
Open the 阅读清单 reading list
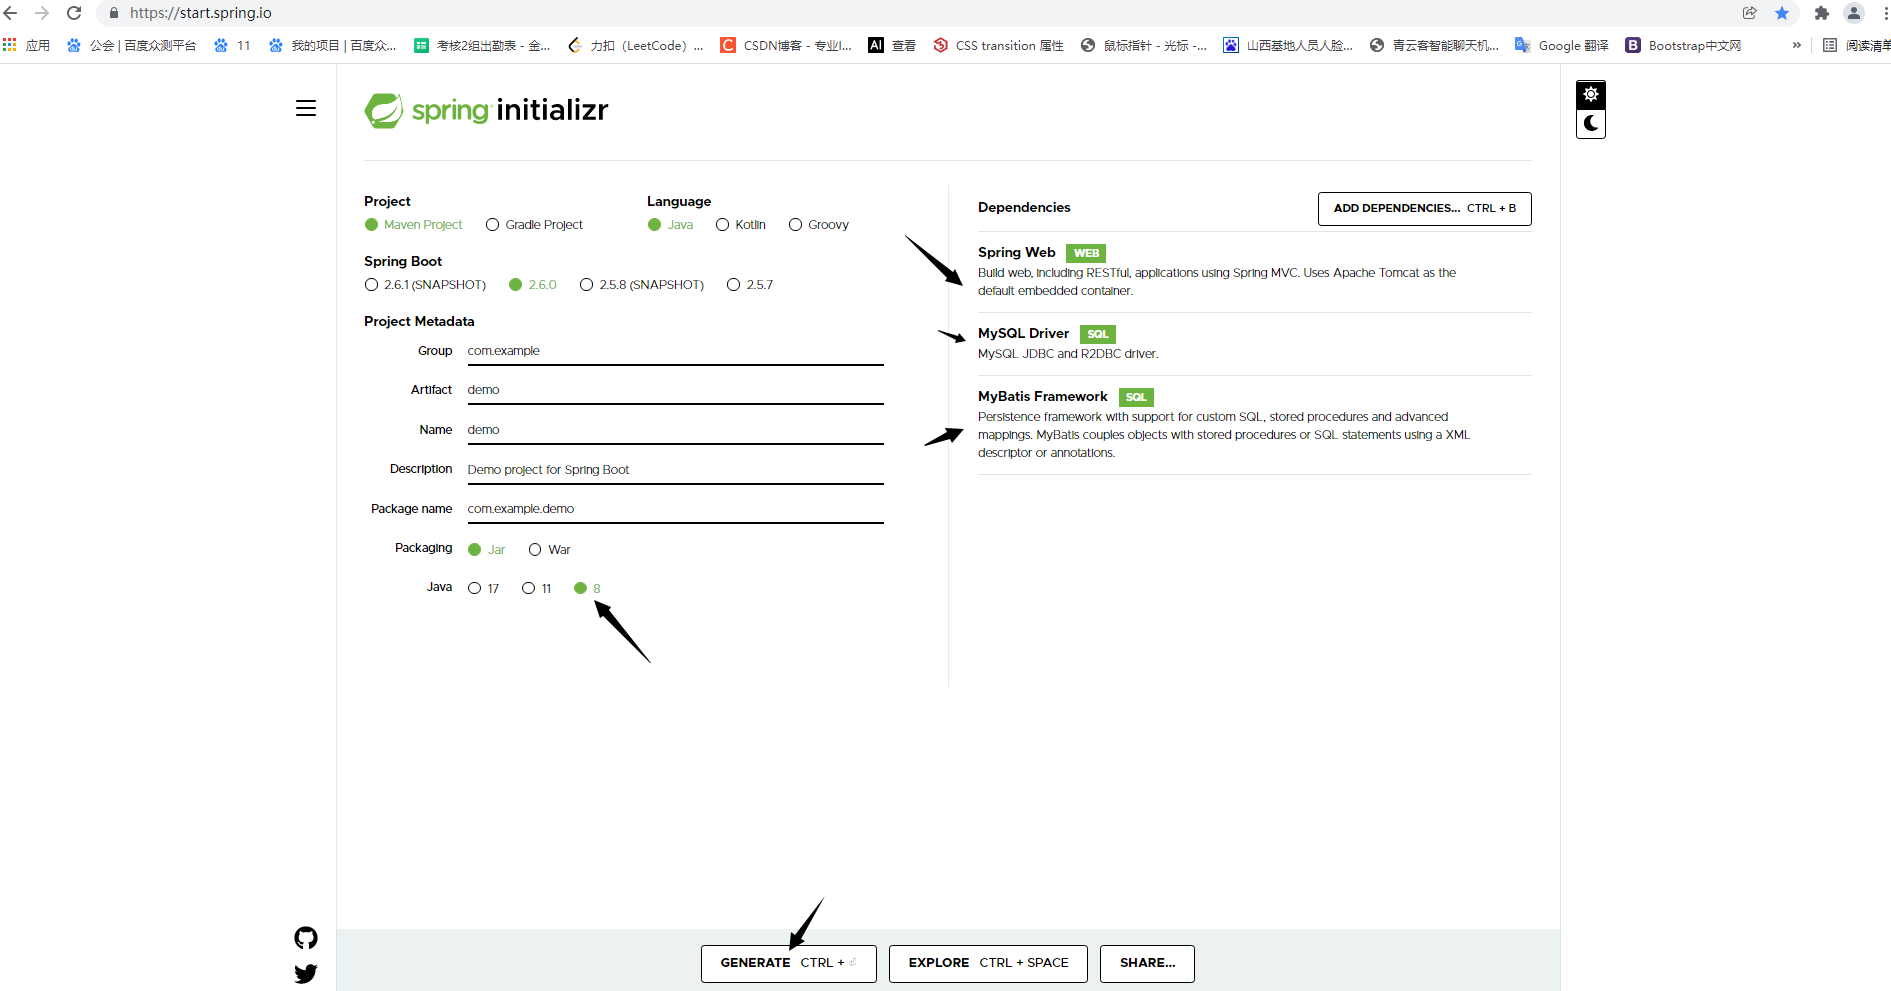pyautogui.click(x=1856, y=45)
